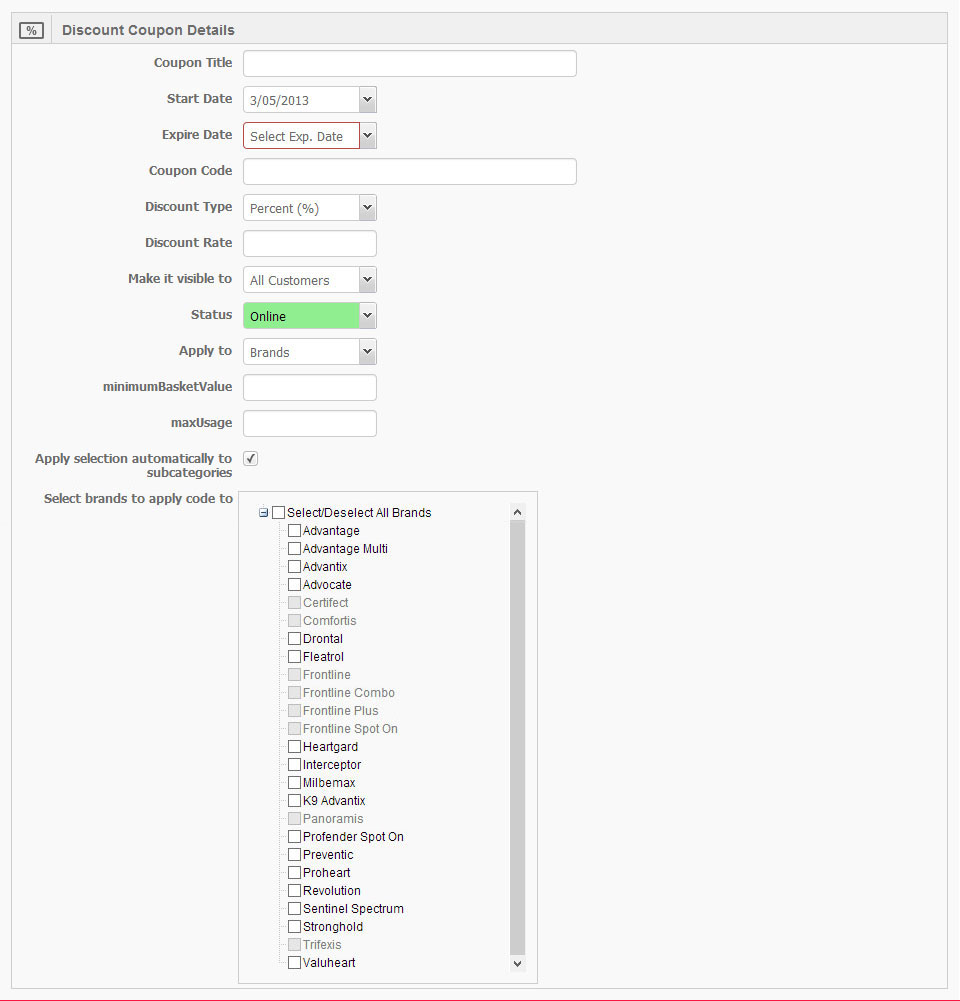Click the brand list scroll up arrow
960x1001 pixels.
pyautogui.click(x=518, y=512)
